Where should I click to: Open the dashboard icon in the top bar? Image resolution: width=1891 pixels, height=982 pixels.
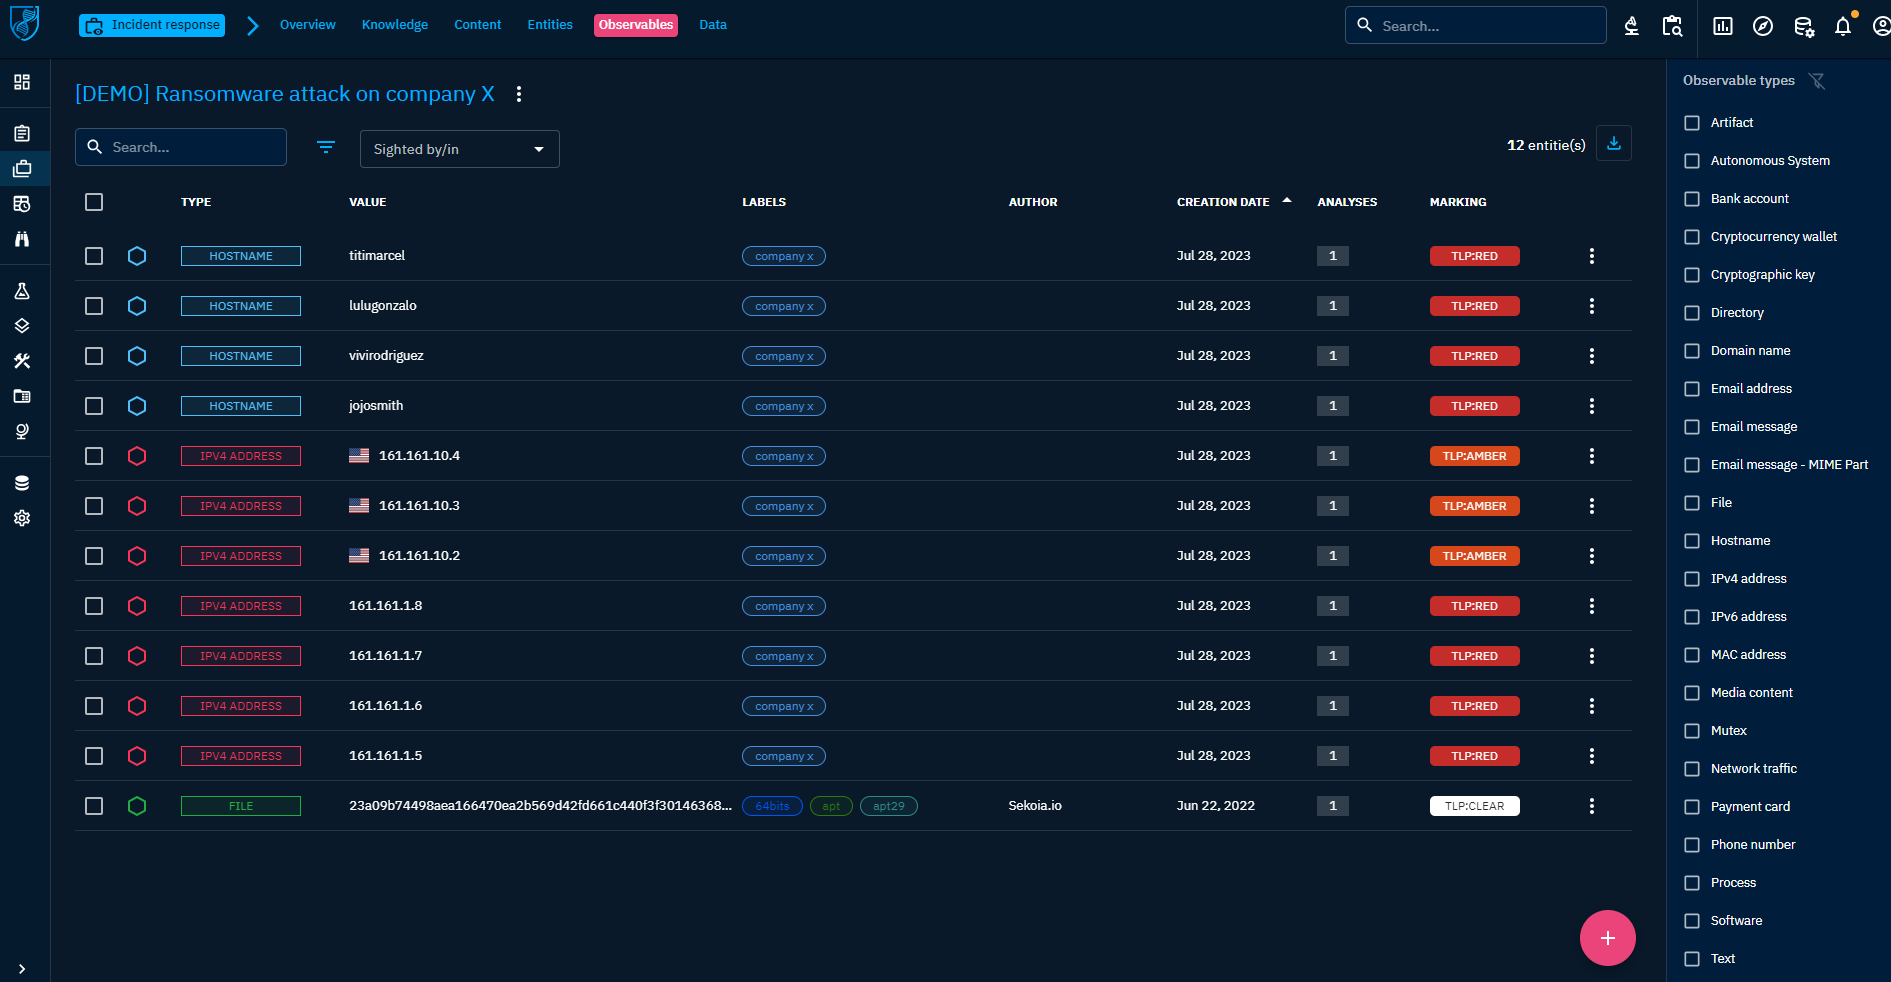click(x=1722, y=27)
